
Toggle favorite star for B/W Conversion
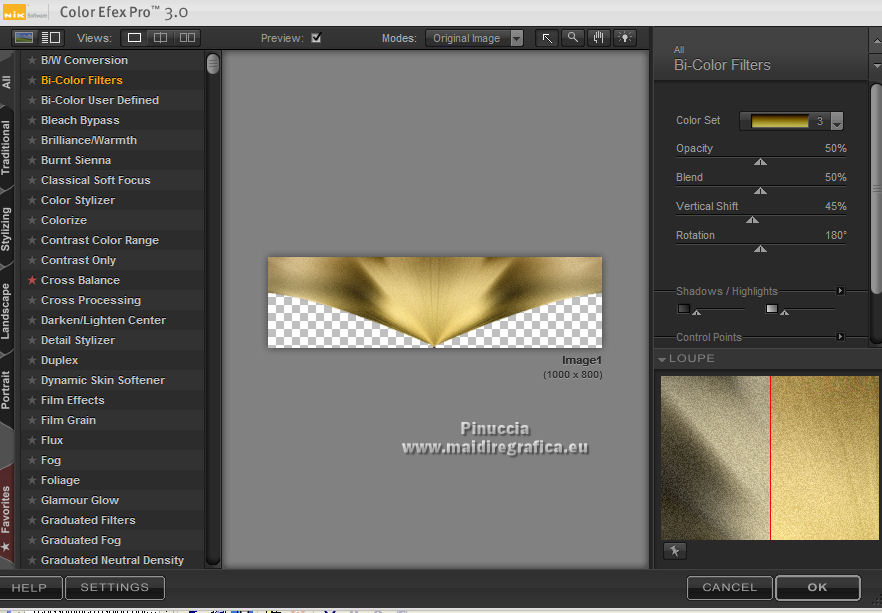click(32, 60)
